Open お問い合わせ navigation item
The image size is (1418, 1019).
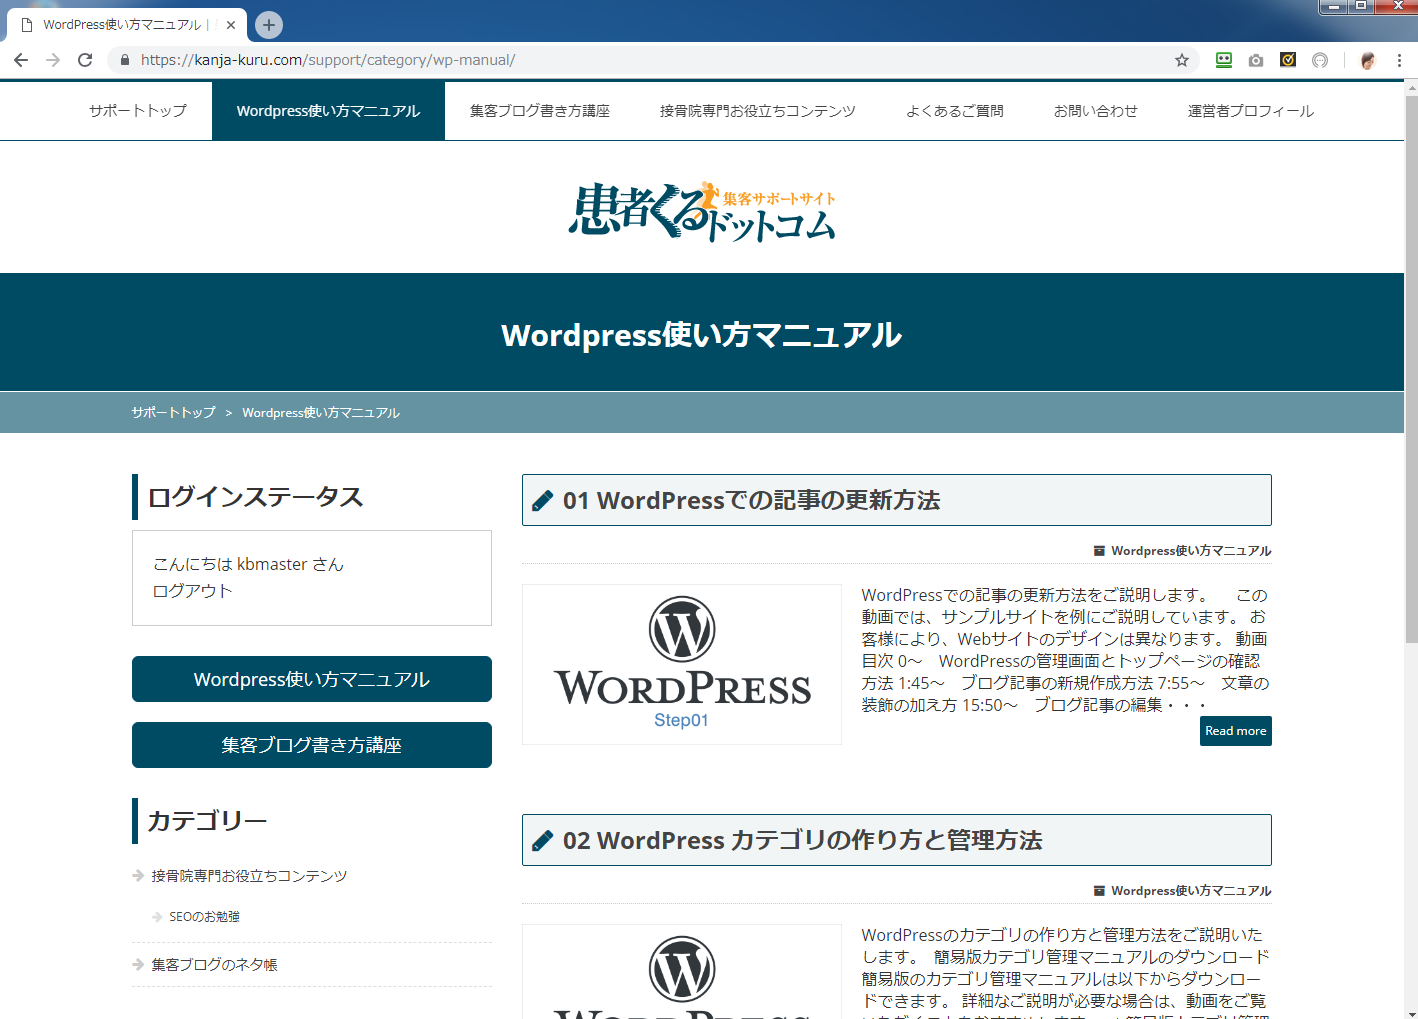click(x=1096, y=111)
